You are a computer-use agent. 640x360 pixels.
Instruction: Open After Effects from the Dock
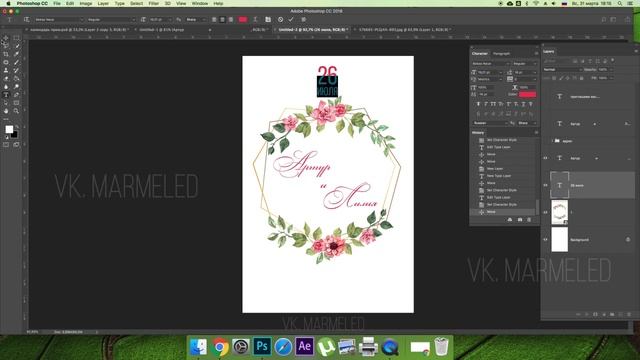304,347
